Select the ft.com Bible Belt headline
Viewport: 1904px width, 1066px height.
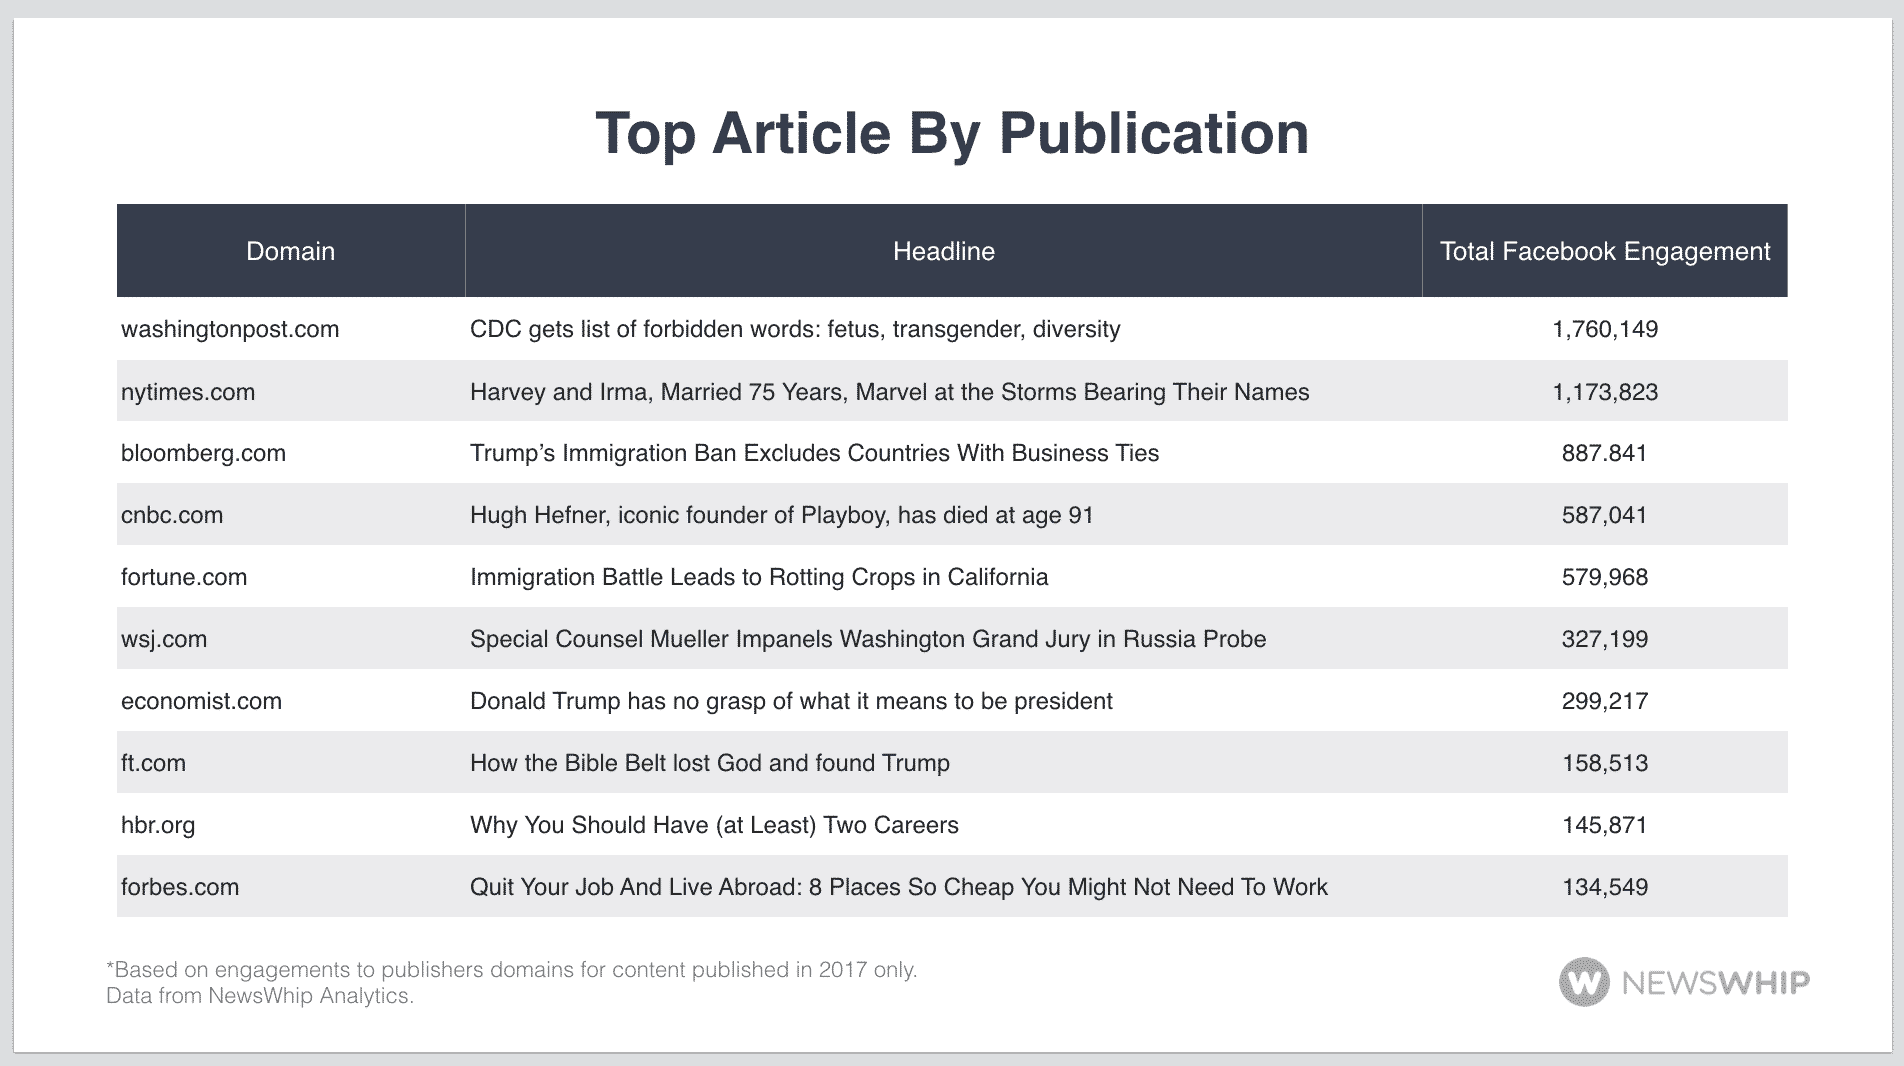pyautogui.click(x=709, y=763)
